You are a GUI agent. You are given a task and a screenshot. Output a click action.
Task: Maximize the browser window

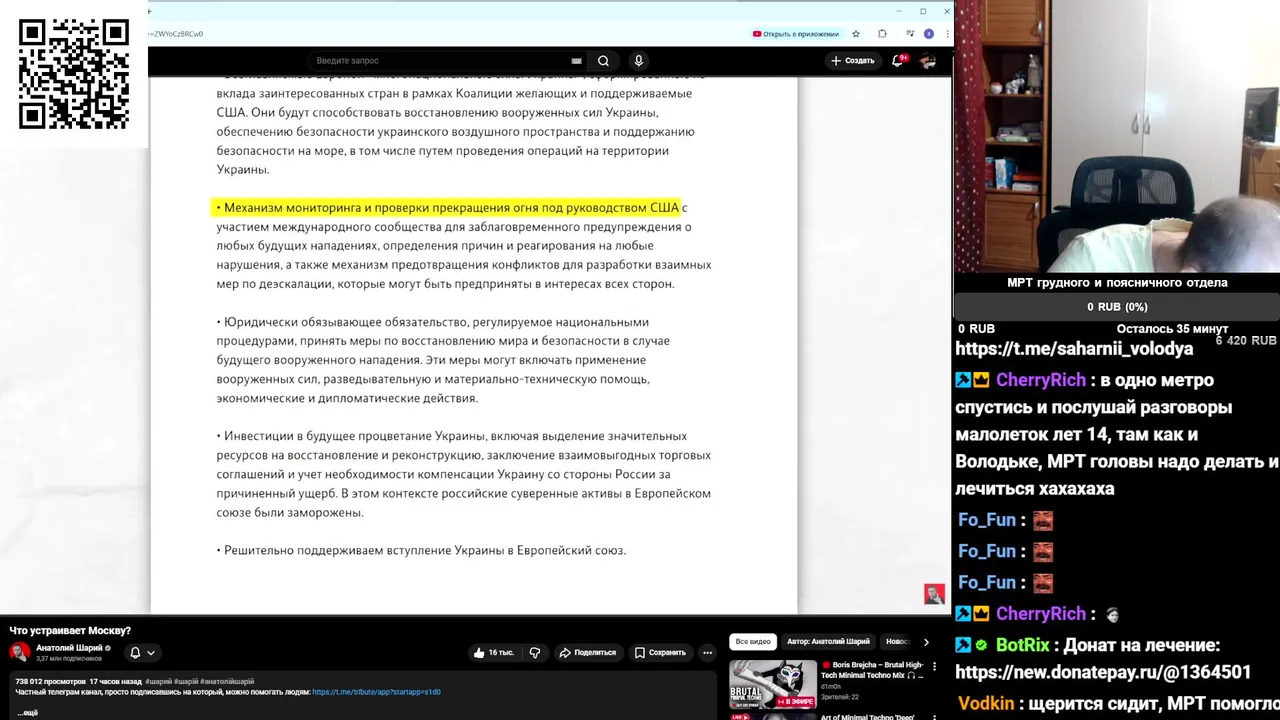click(x=923, y=11)
